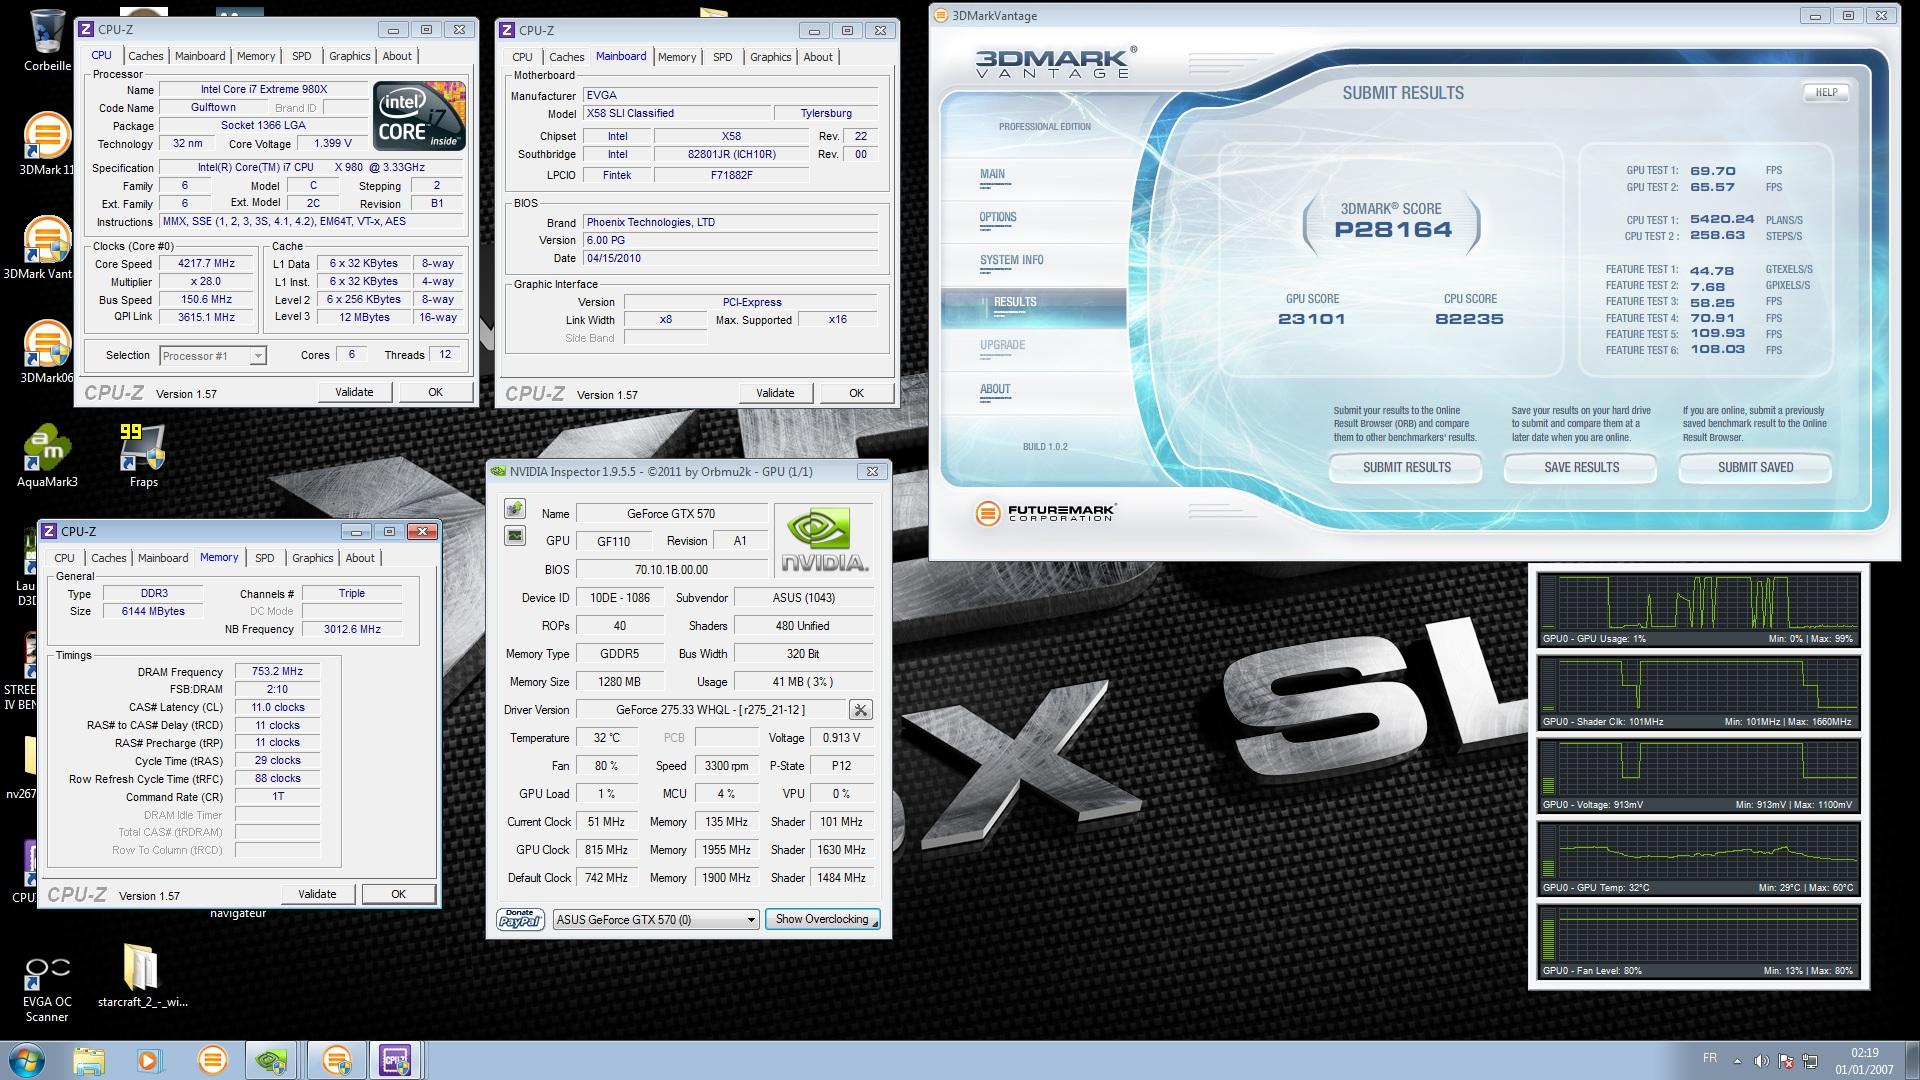Switch to Caches tab in CPU window of CPU-Z
The height and width of the screenshot is (1080, 1920).
(x=145, y=56)
